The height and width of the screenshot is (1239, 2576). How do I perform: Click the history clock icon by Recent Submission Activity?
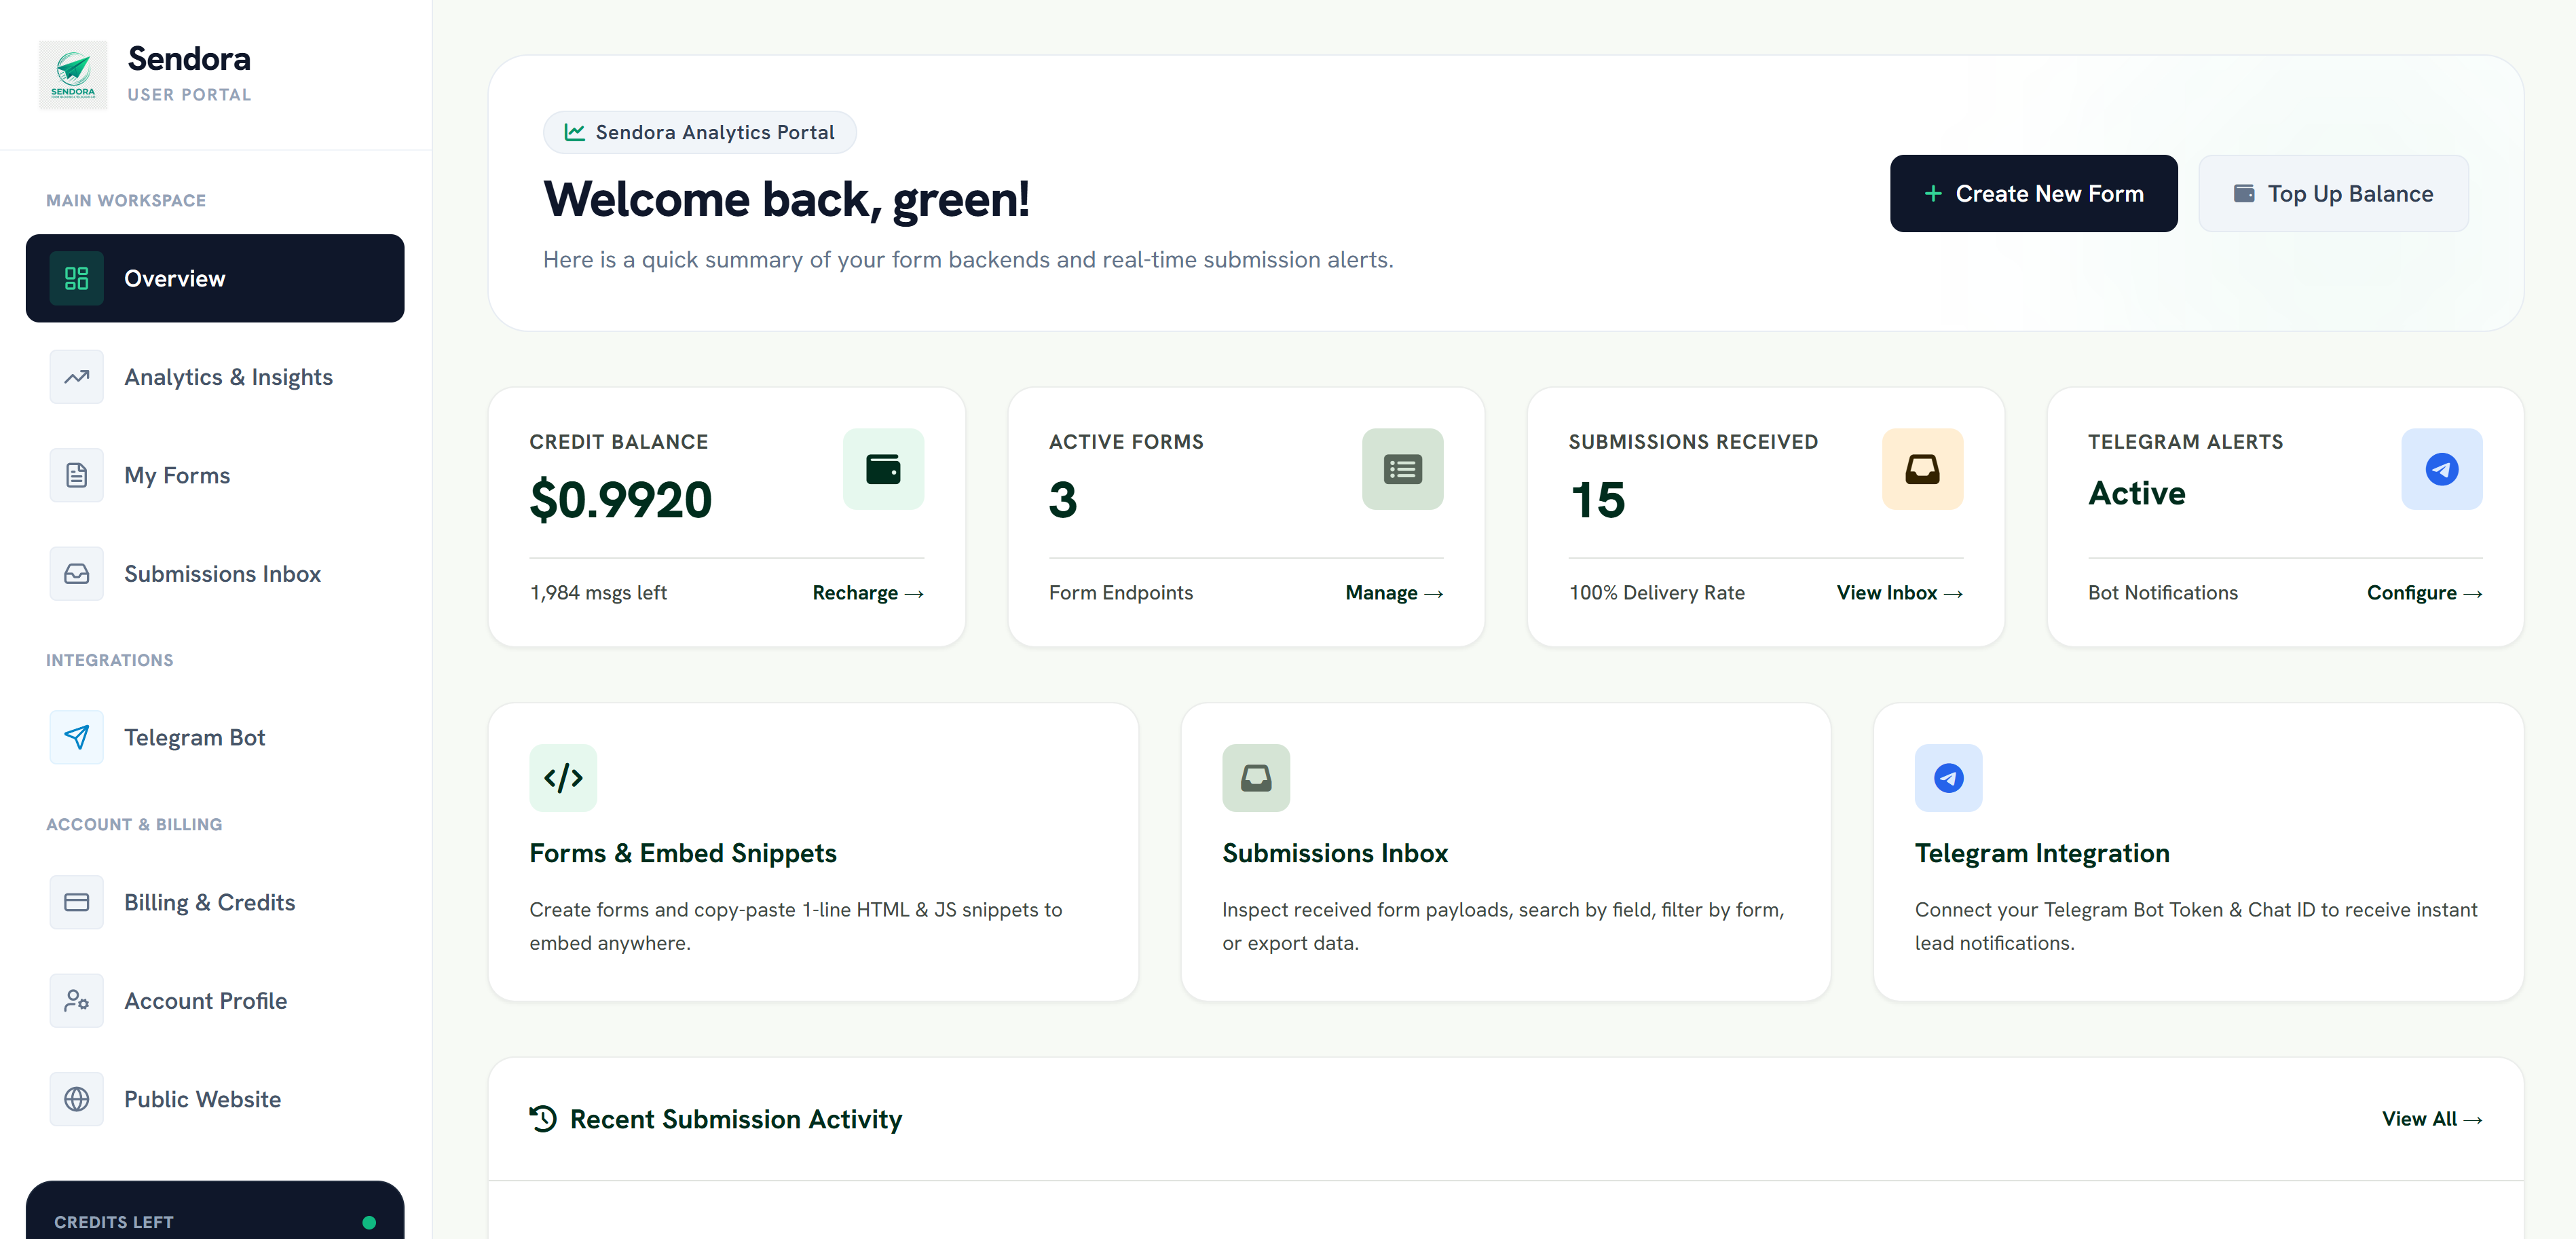pos(543,1118)
